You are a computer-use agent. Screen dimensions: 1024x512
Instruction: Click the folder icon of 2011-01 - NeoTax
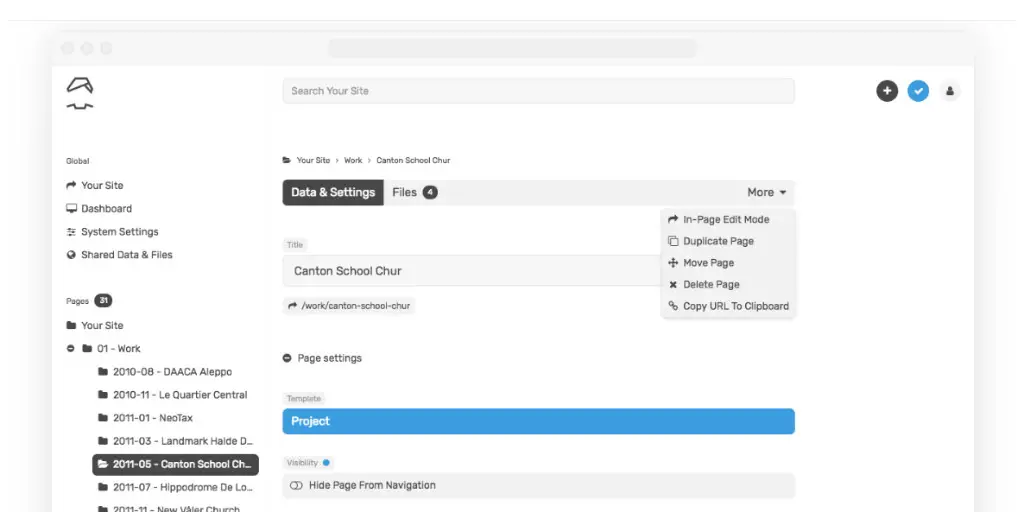click(103, 418)
